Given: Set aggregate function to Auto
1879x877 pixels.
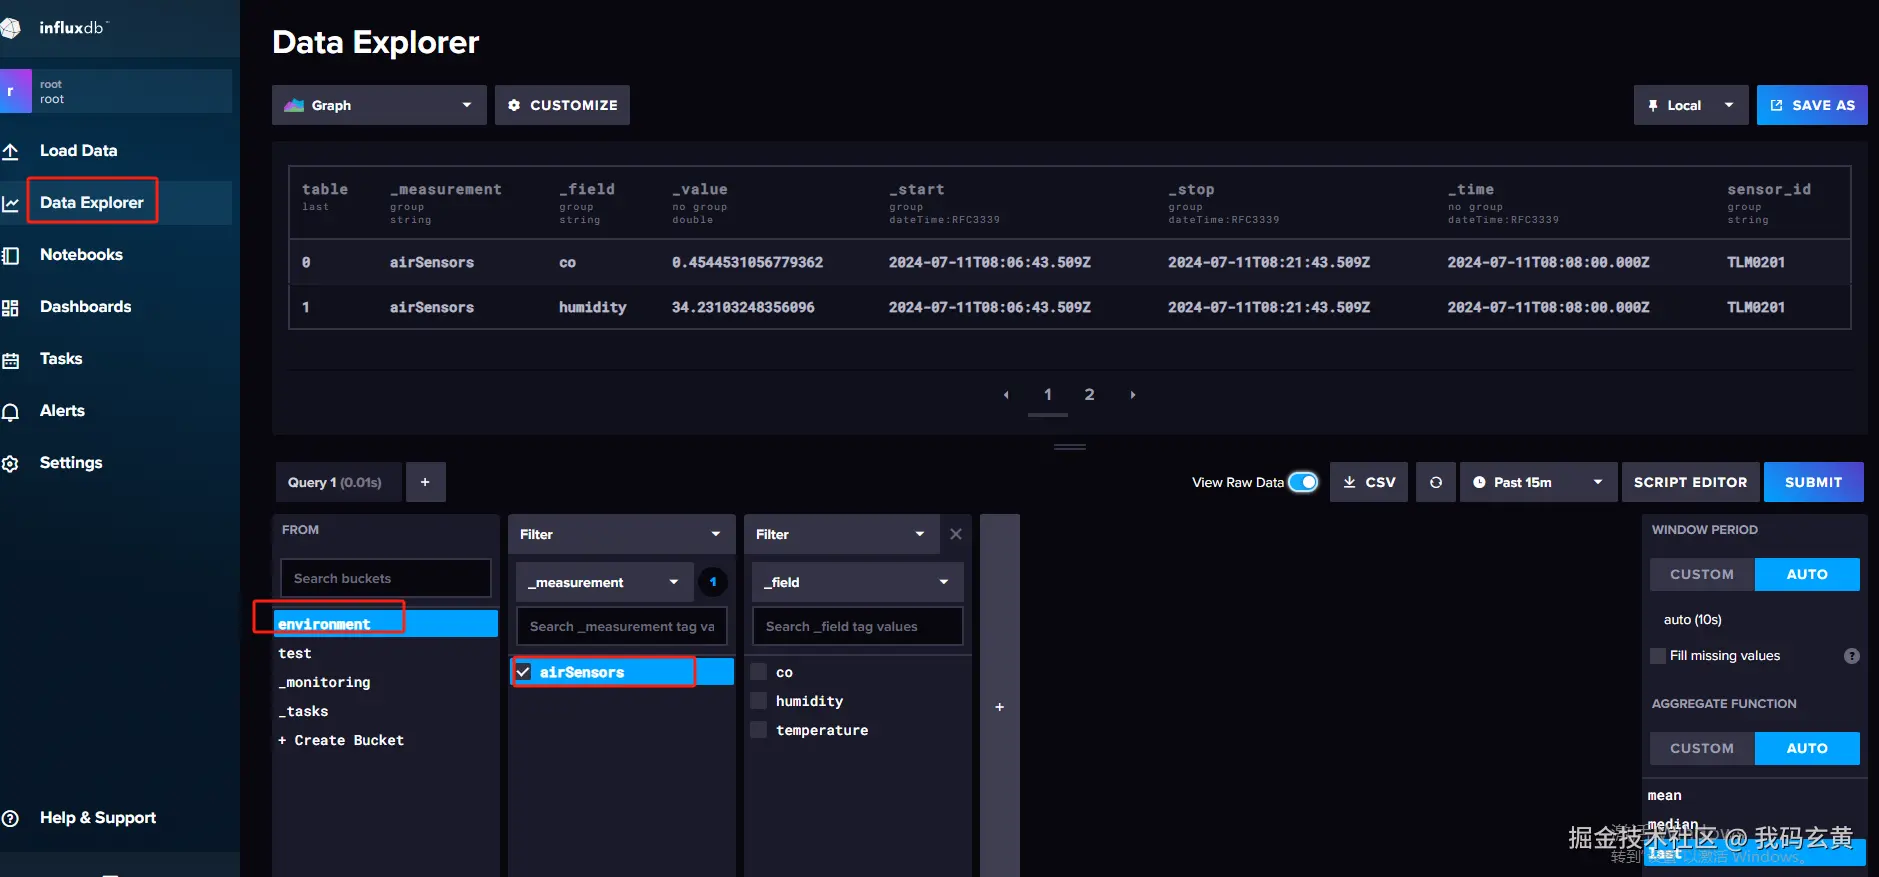Looking at the screenshot, I should 1807,748.
